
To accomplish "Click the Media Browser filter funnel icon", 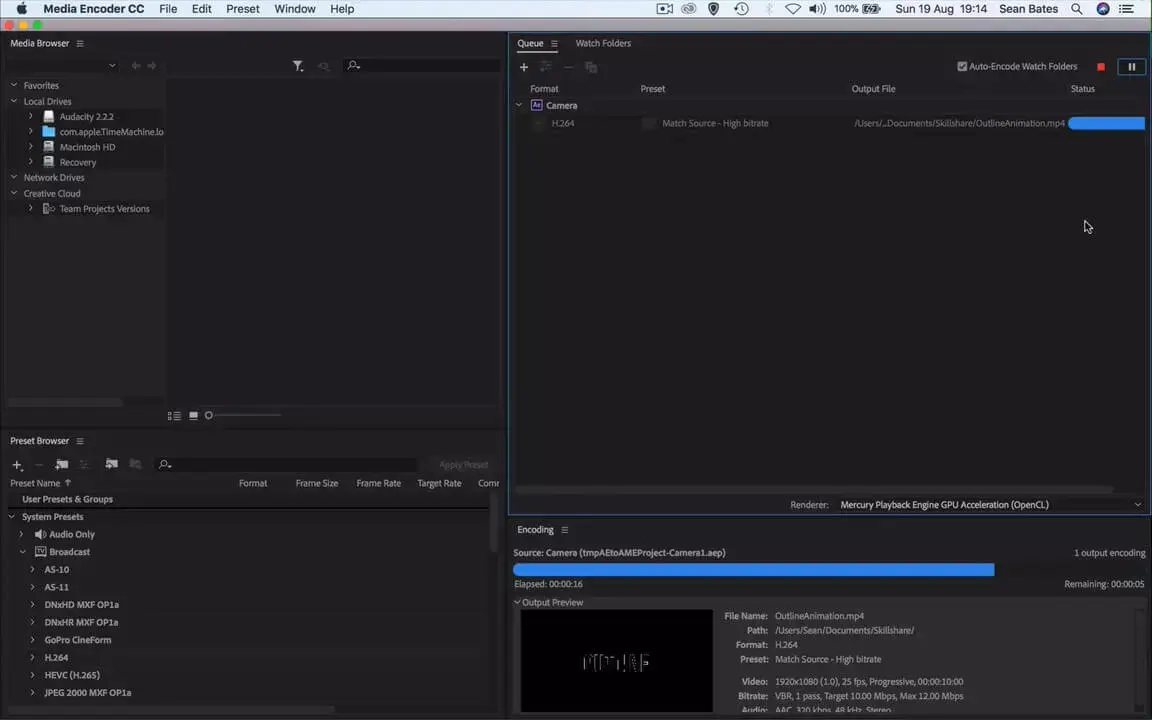I will (x=298, y=66).
